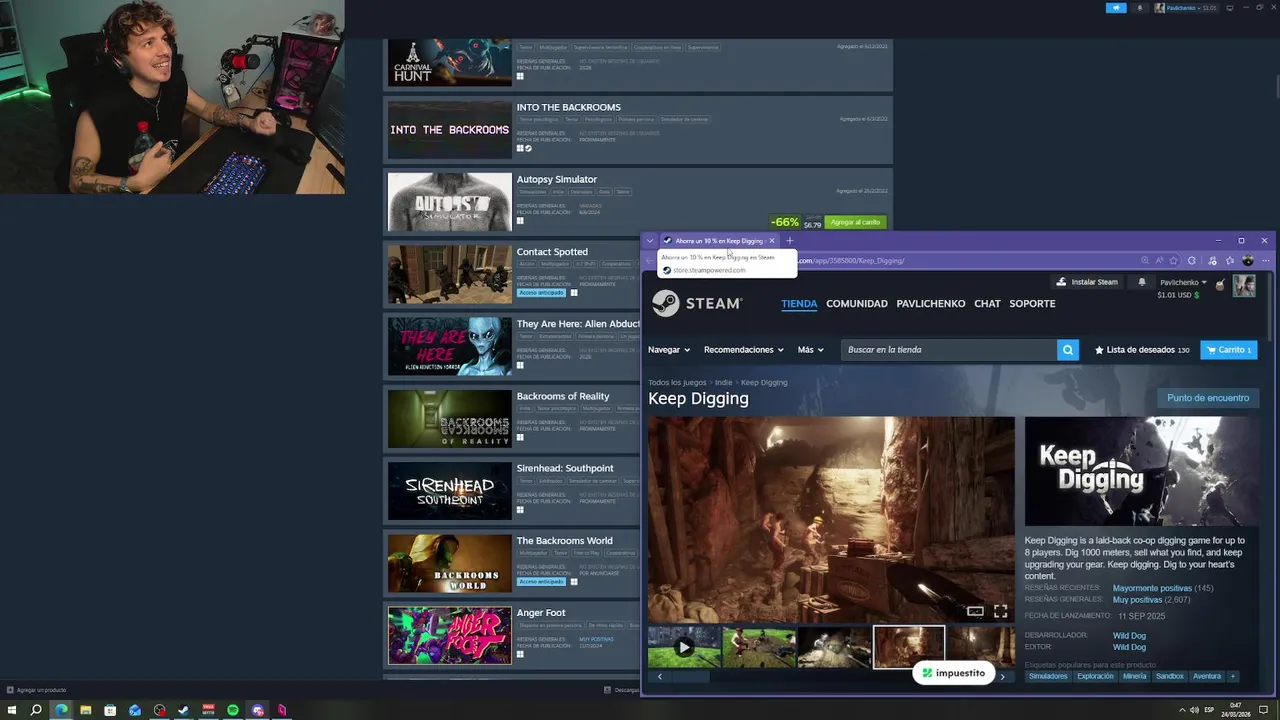Open Sirenhead: Southpoint wishlist entry

(x=565, y=468)
